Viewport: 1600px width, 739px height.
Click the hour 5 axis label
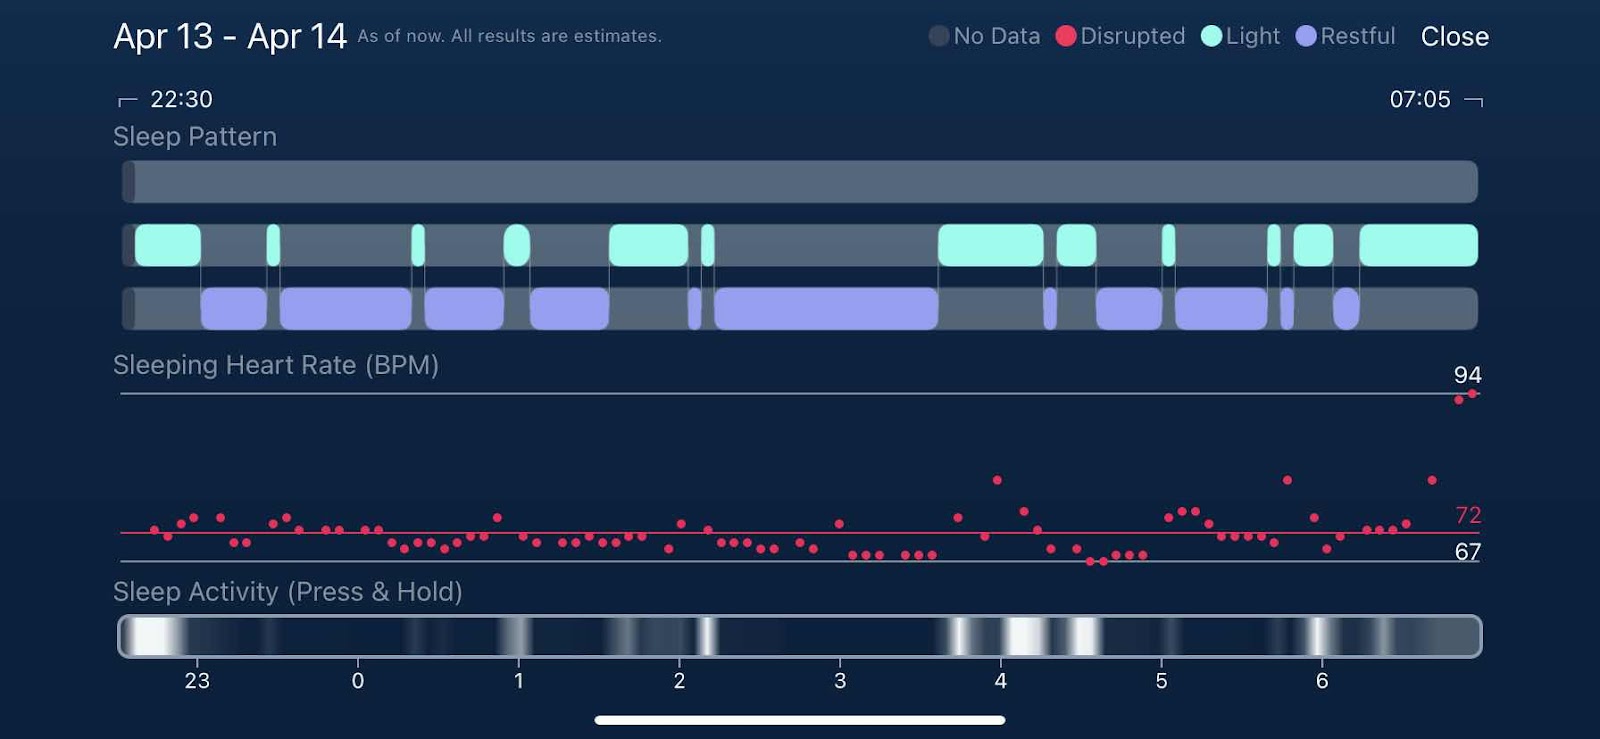pos(1161,681)
